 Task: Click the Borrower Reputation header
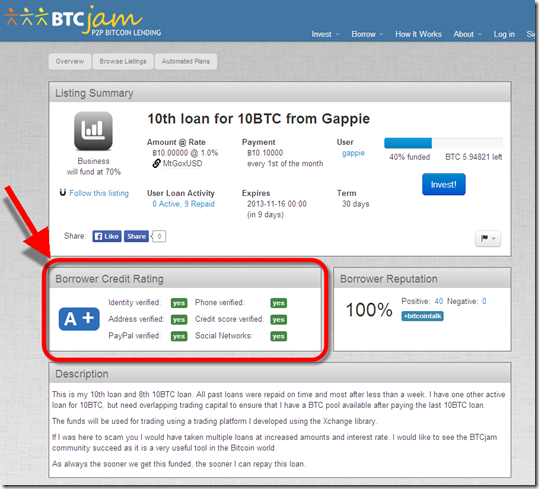[x=422, y=279]
